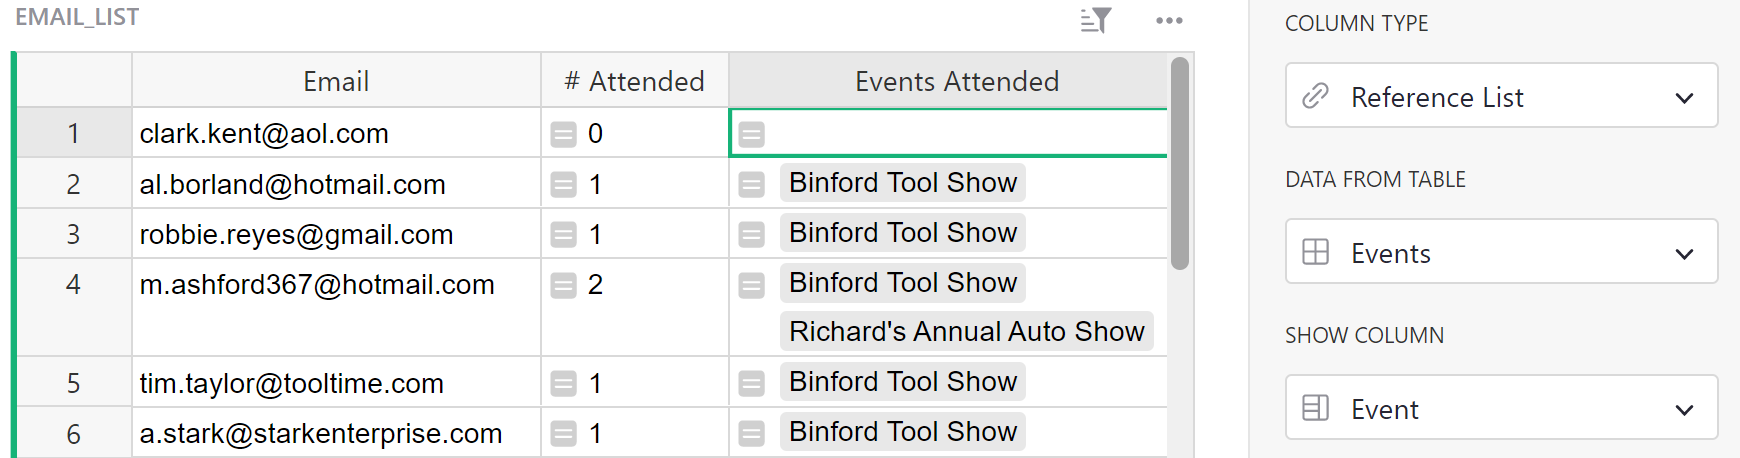
Task: Click the Reference List link icon
Action: coord(1316,96)
